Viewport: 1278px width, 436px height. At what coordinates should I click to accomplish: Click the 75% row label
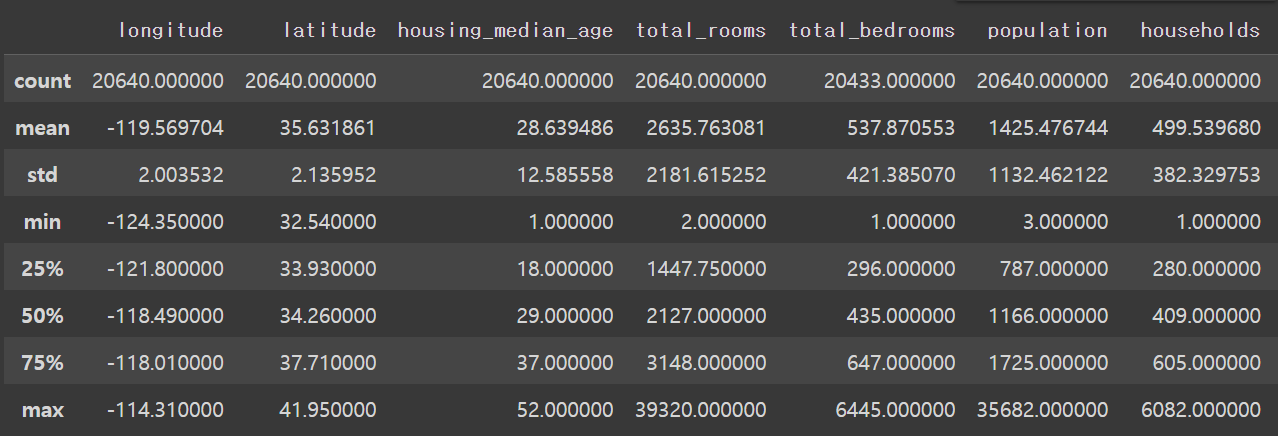coord(43,363)
